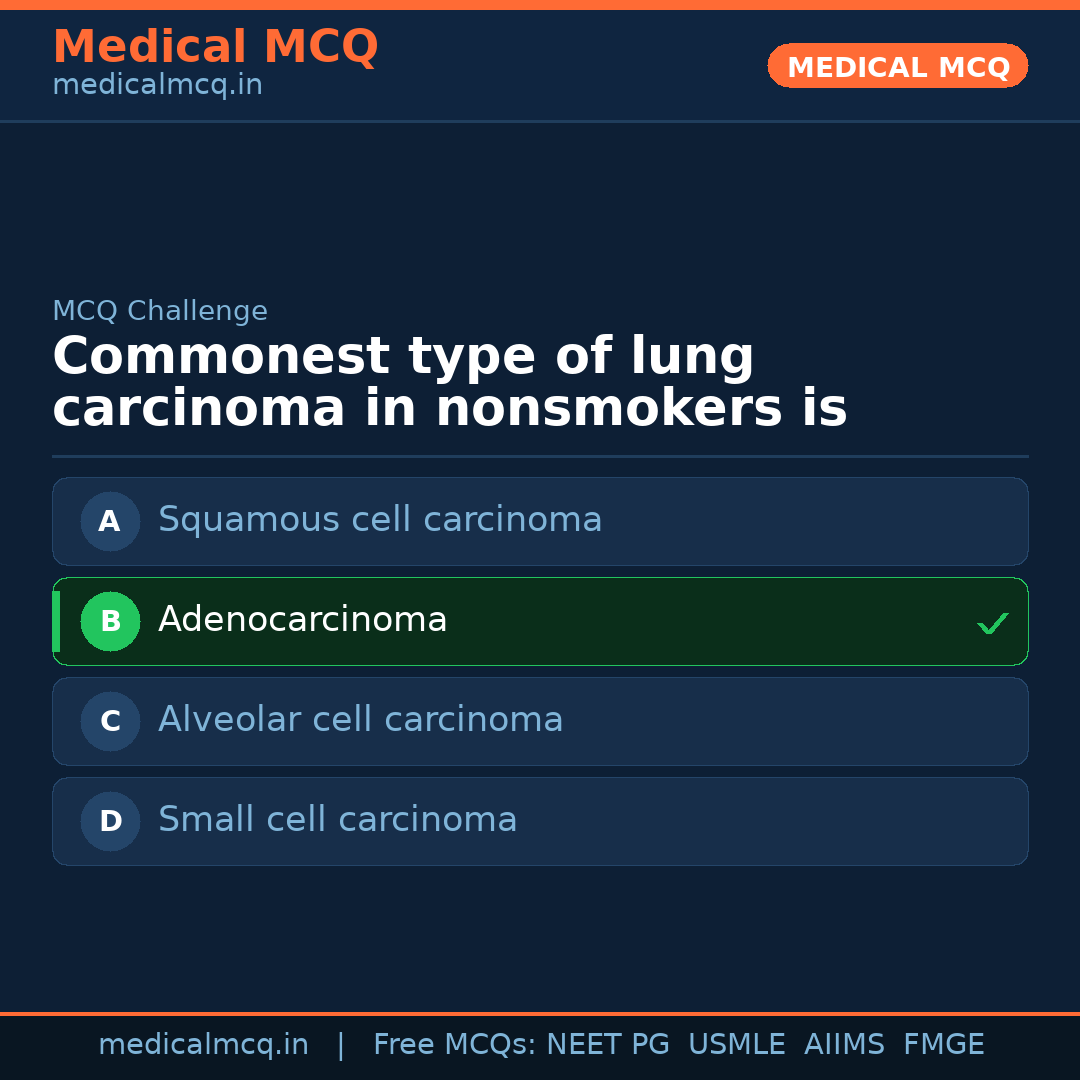Screen dimensions: 1080x1080
Task: Click the FMGE footer text
Action: point(943,1045)
